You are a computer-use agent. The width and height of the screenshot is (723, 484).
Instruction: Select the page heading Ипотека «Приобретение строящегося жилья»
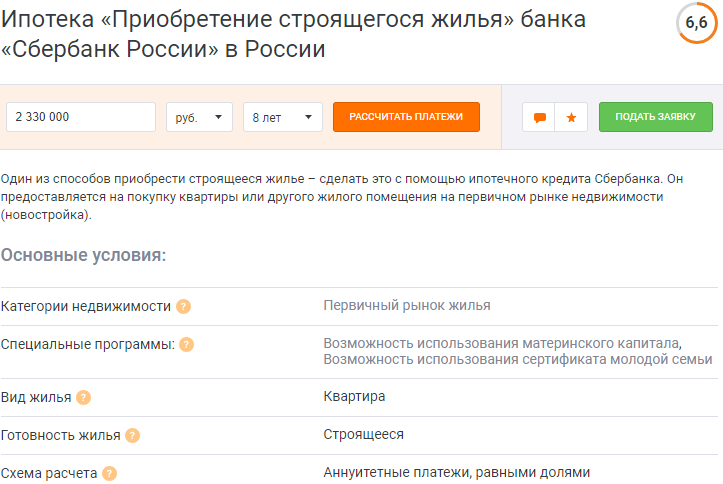point(293,34)
